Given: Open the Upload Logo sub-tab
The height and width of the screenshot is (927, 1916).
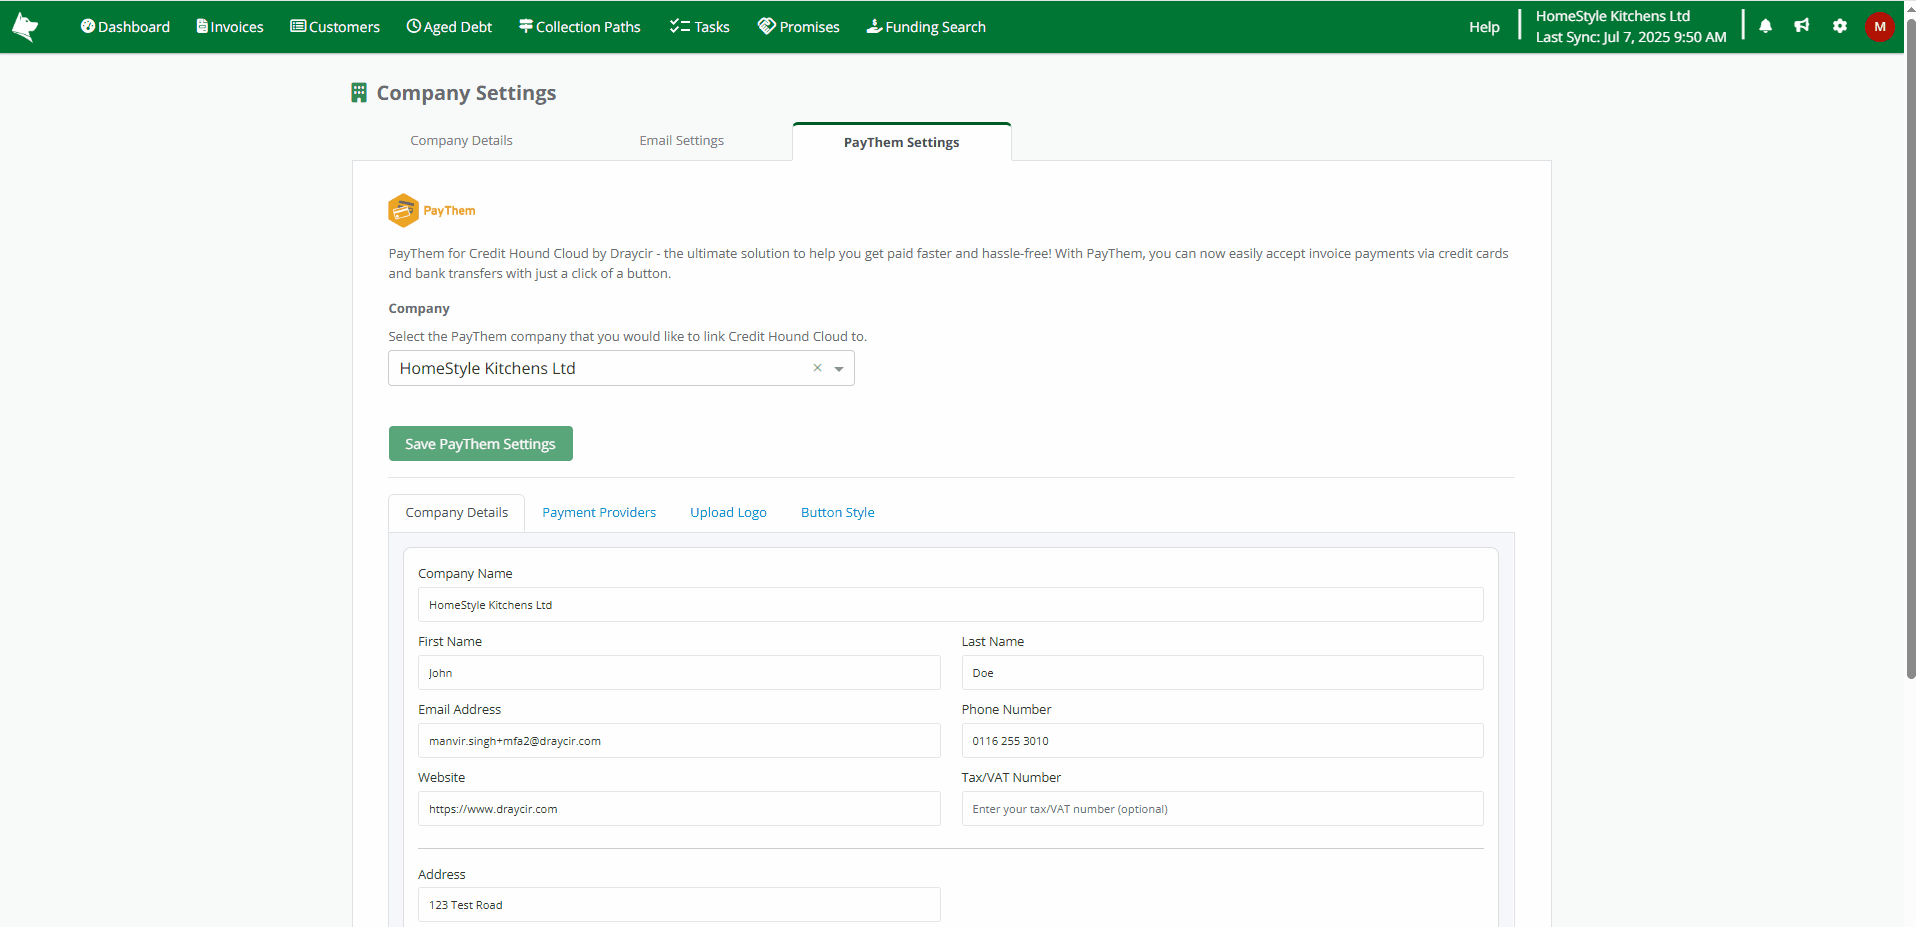Looking at the screenshot, I should click(728, 513).
